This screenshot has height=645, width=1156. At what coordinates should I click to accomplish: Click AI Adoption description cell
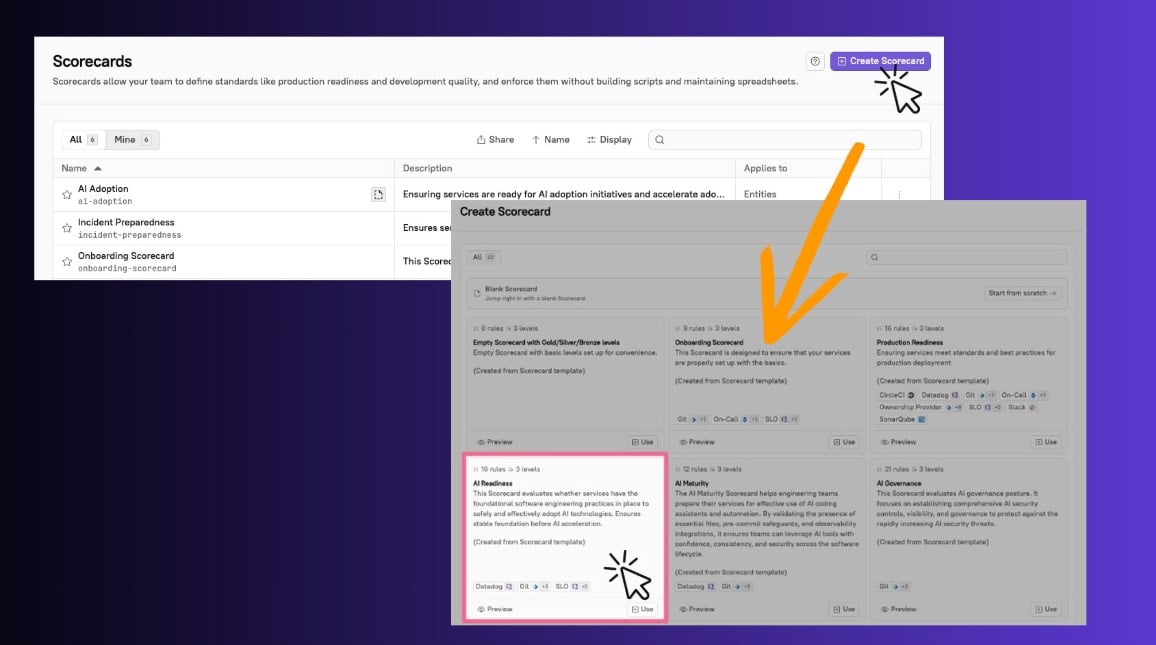(564, 194)
